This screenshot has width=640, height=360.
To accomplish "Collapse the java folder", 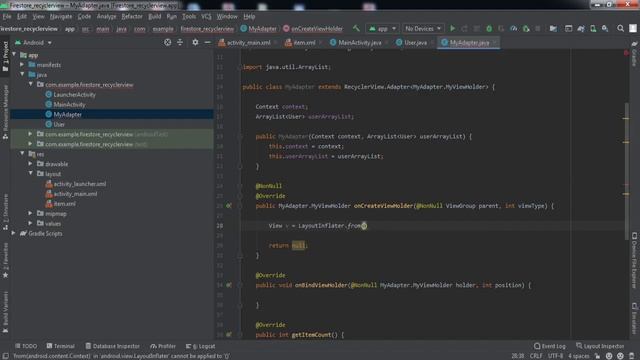I will tap(22, 75).
